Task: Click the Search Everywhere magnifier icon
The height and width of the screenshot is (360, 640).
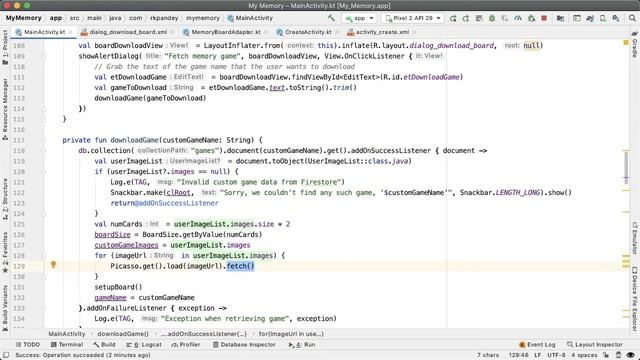Action: [632, 18]
